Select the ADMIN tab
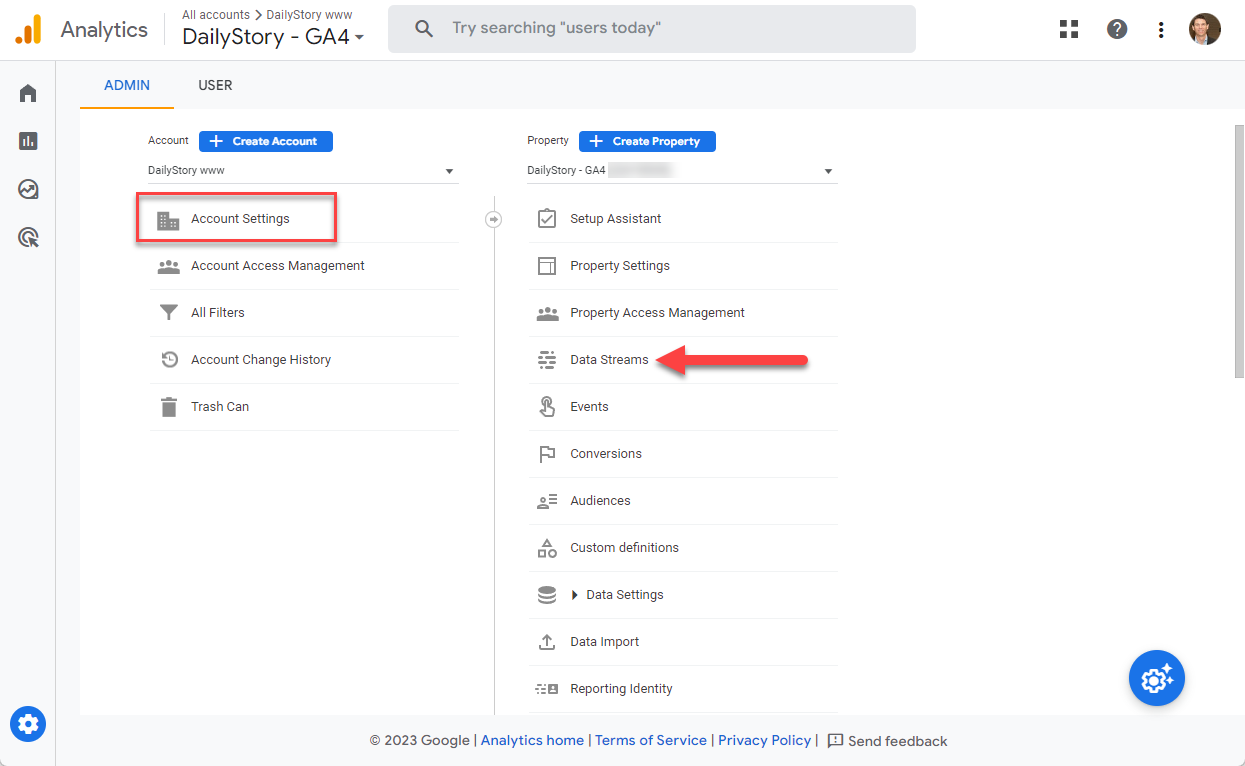 126,85
